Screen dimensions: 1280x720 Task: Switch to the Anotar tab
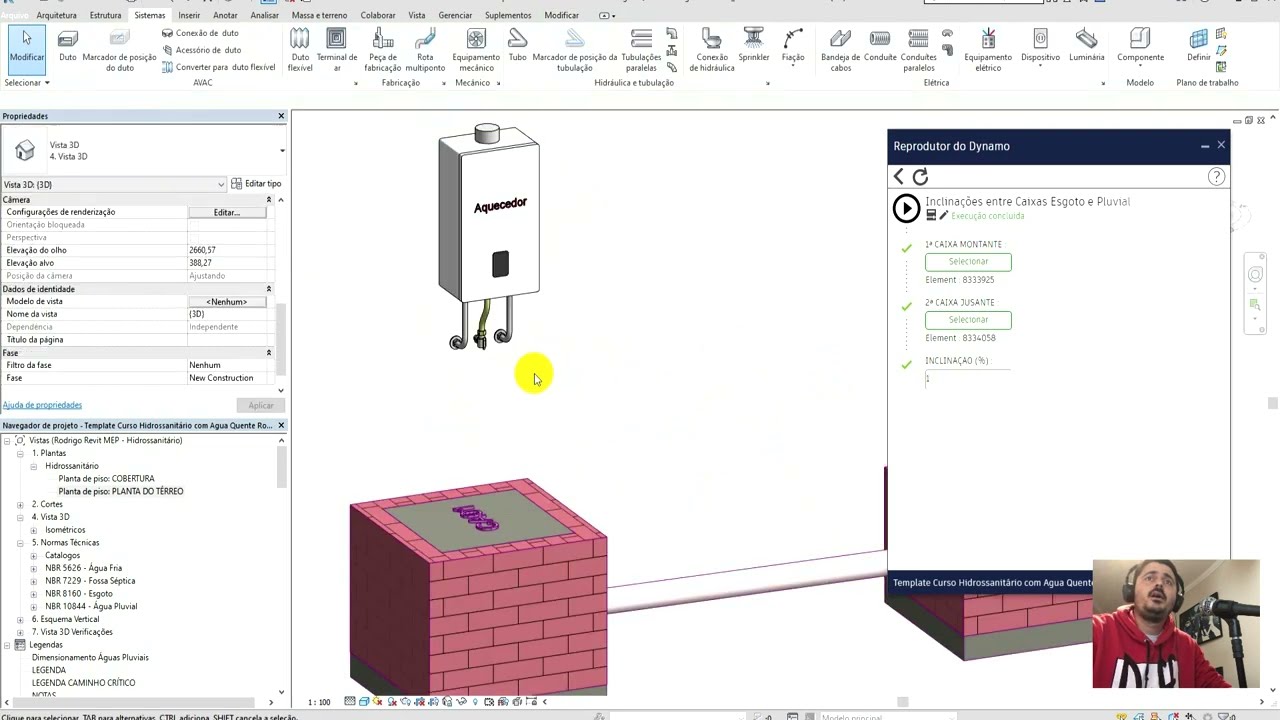(x=225, y=15)
